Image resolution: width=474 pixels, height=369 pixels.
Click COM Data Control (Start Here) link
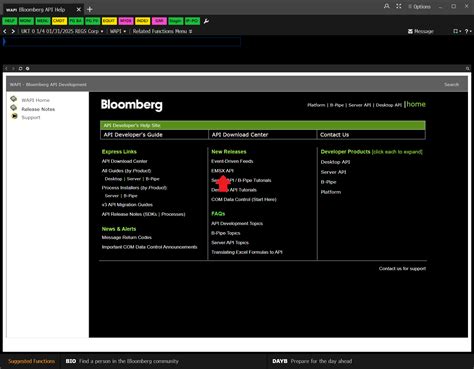click(244, 199)
